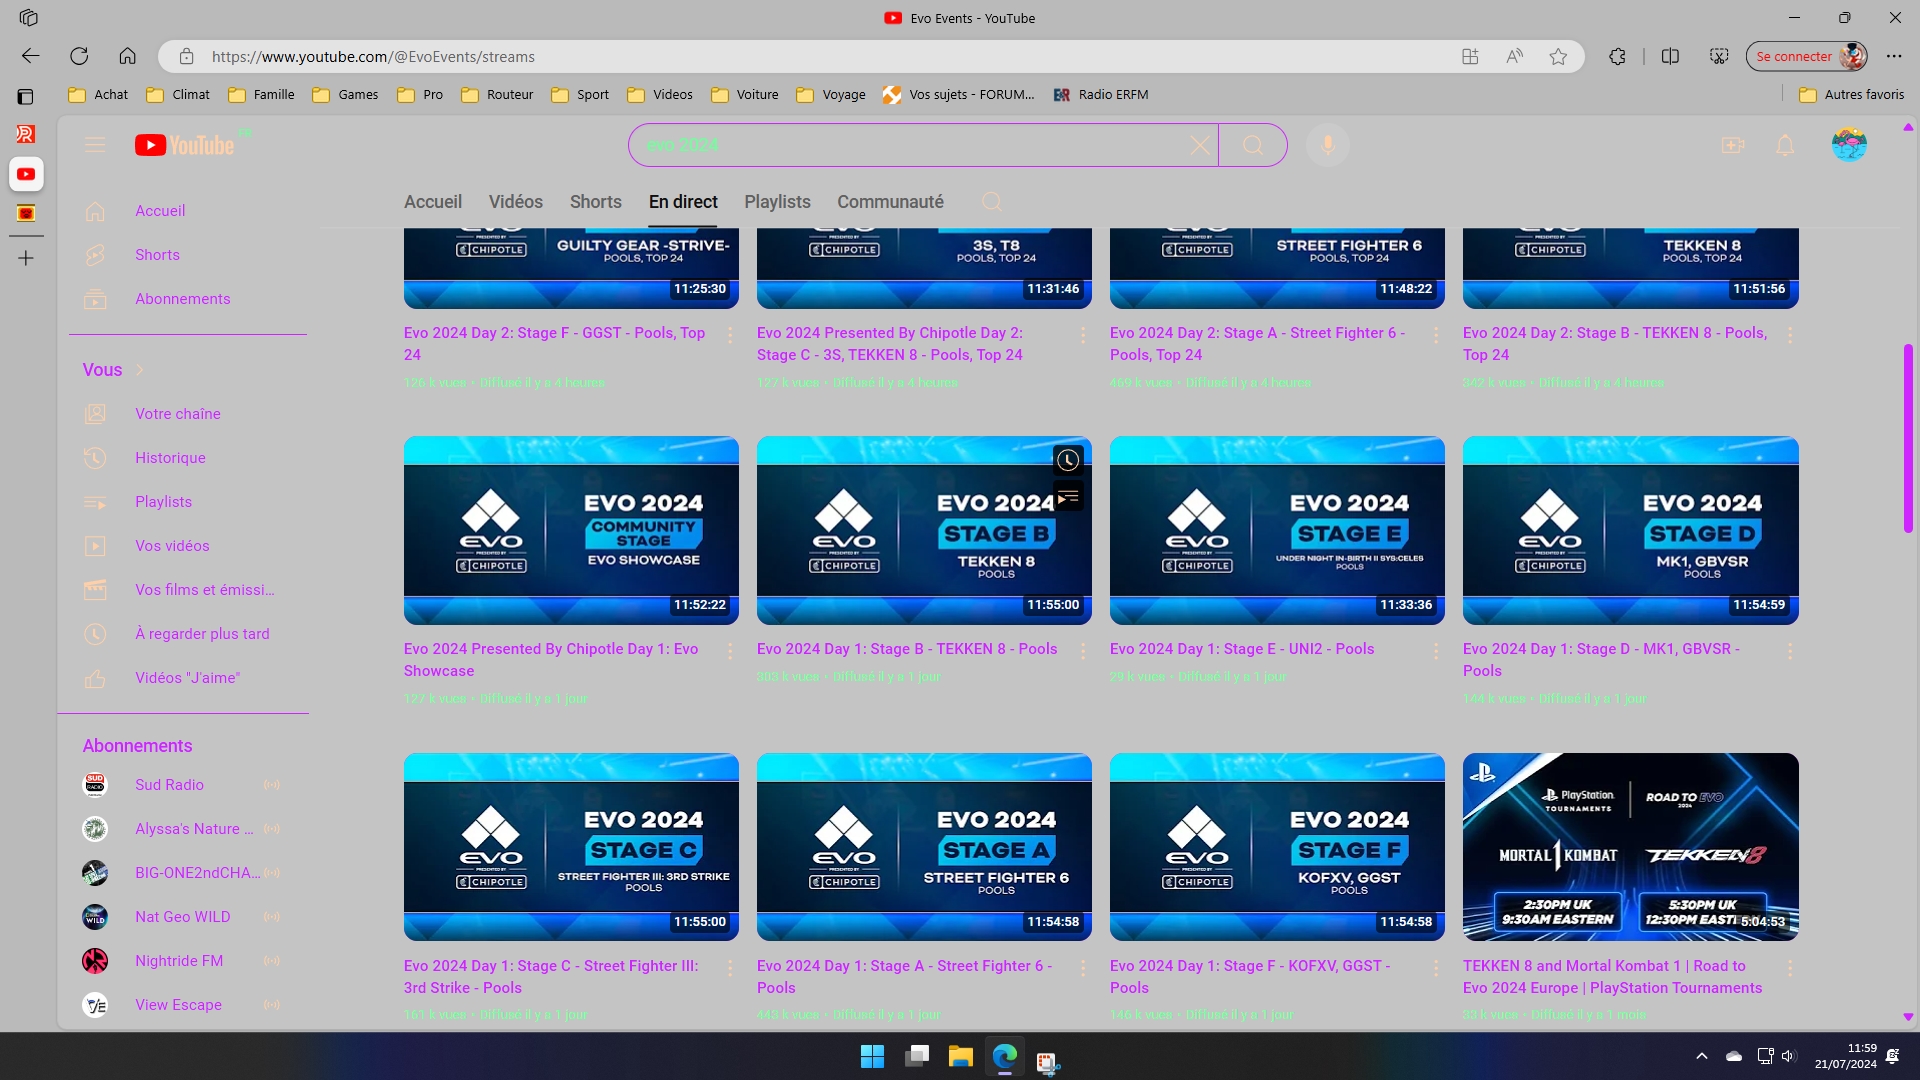Click the search magnifier button
The height and width of the screenshot is (1080, 1920).
coord(1252,145)
